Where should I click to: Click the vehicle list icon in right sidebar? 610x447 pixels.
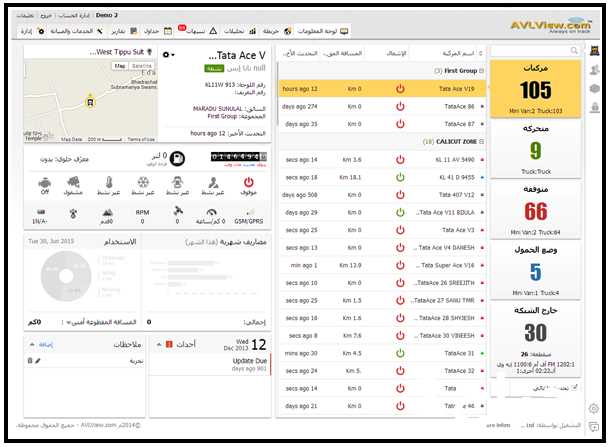(594, 51)
